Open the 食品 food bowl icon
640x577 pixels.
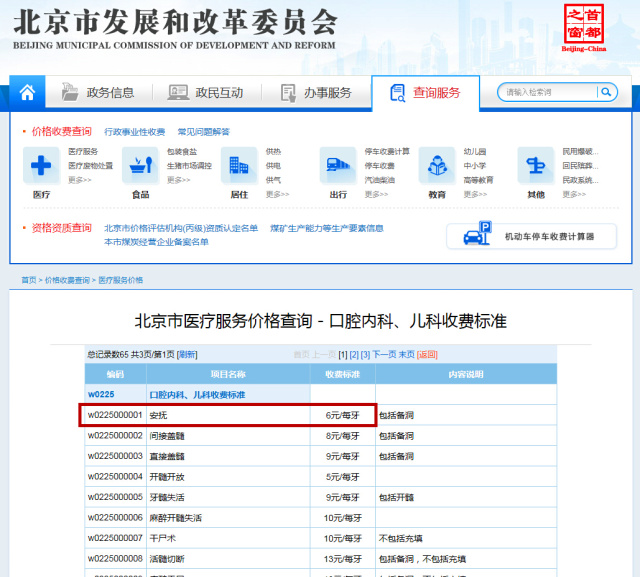coord(140,165)
